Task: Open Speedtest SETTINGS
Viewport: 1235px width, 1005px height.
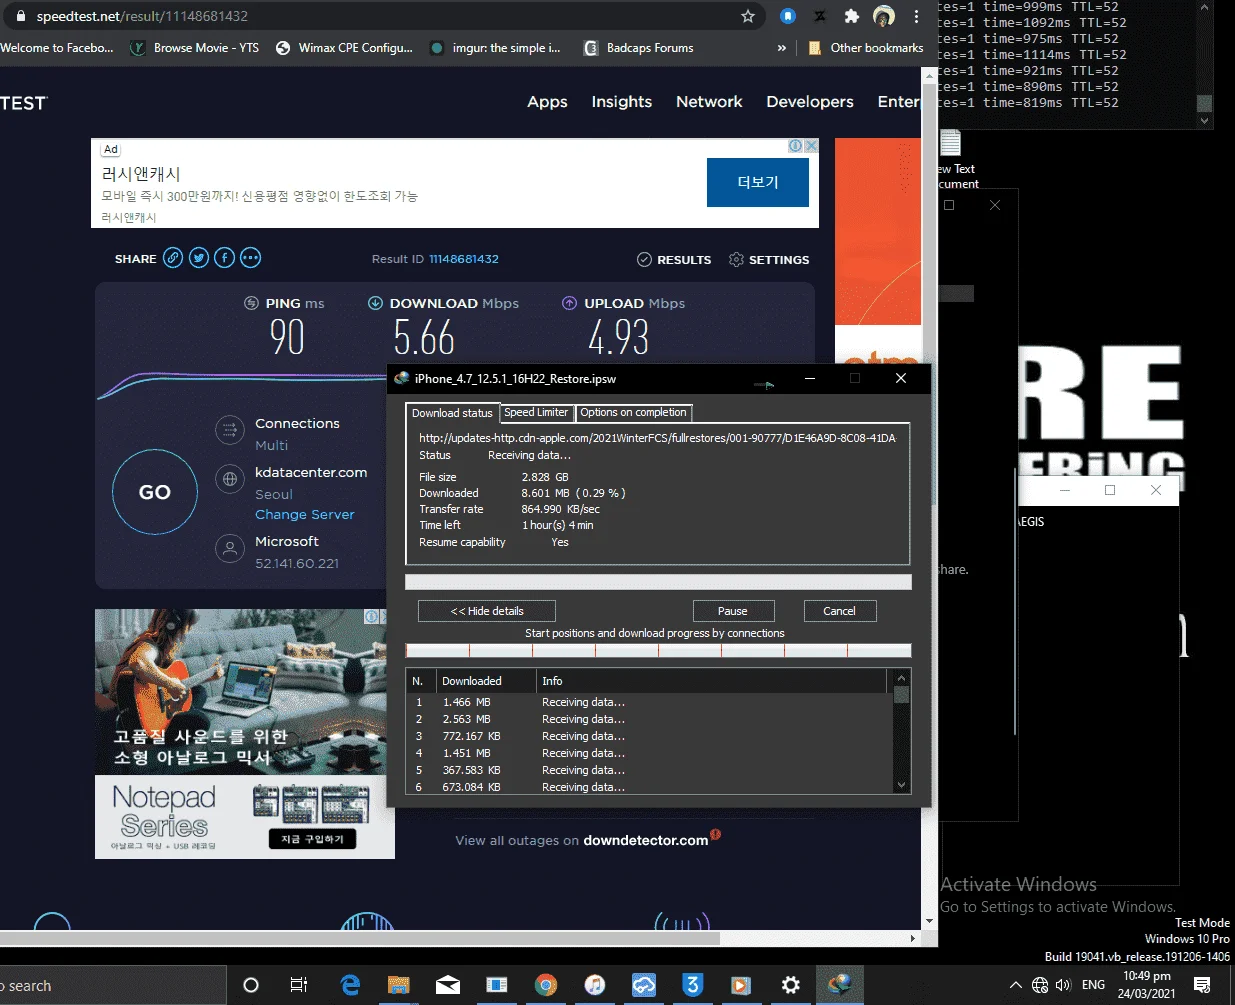Action: coord(769,259)
